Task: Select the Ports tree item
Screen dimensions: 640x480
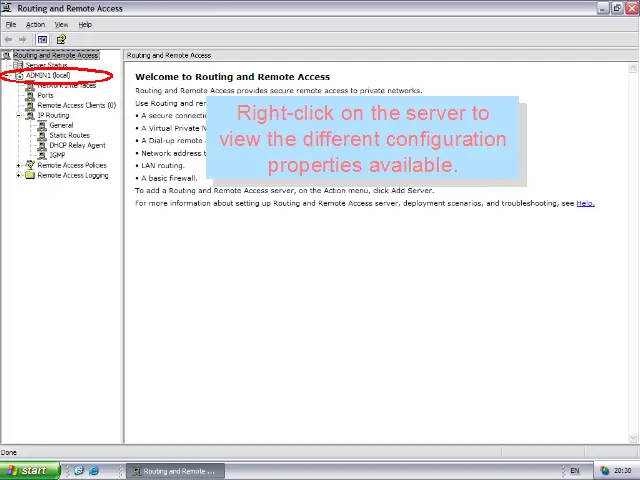Action: pos(45,96)
